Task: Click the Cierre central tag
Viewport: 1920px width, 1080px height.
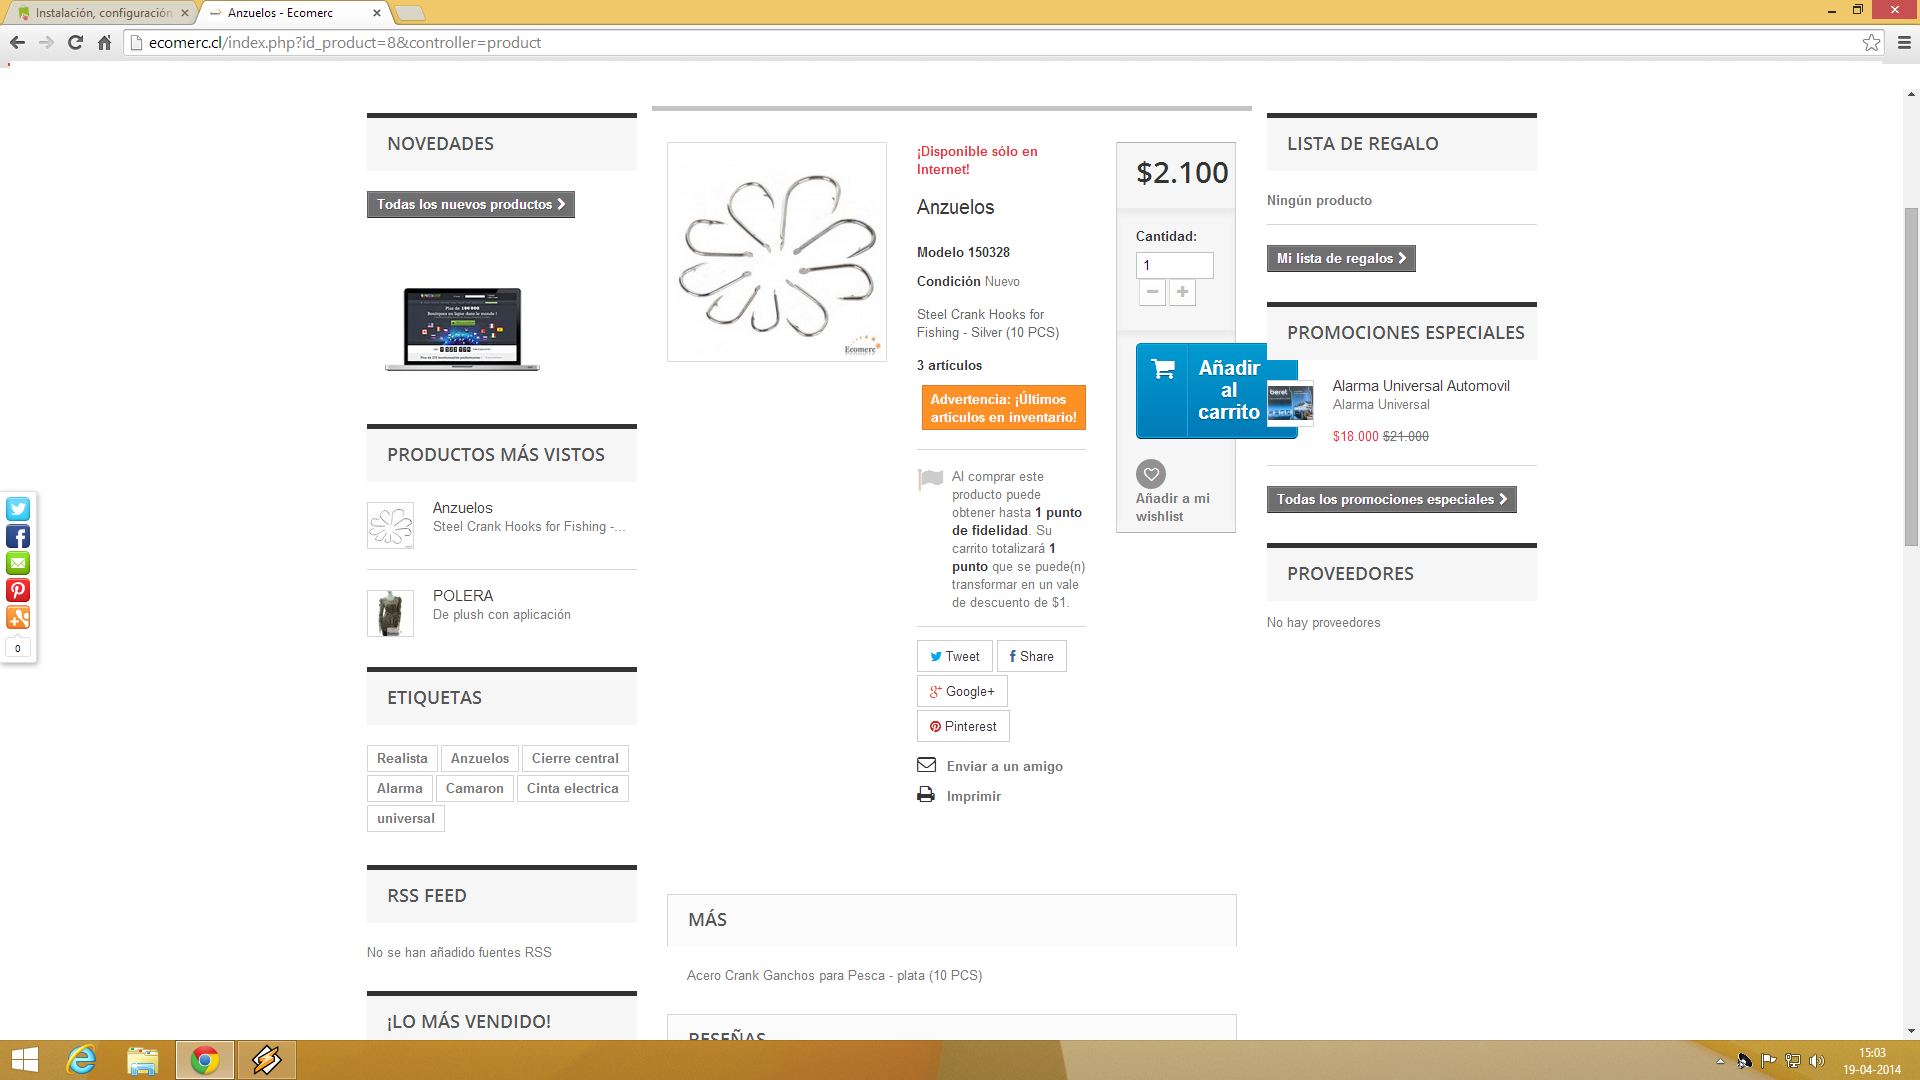Action: tap(574, 758)
